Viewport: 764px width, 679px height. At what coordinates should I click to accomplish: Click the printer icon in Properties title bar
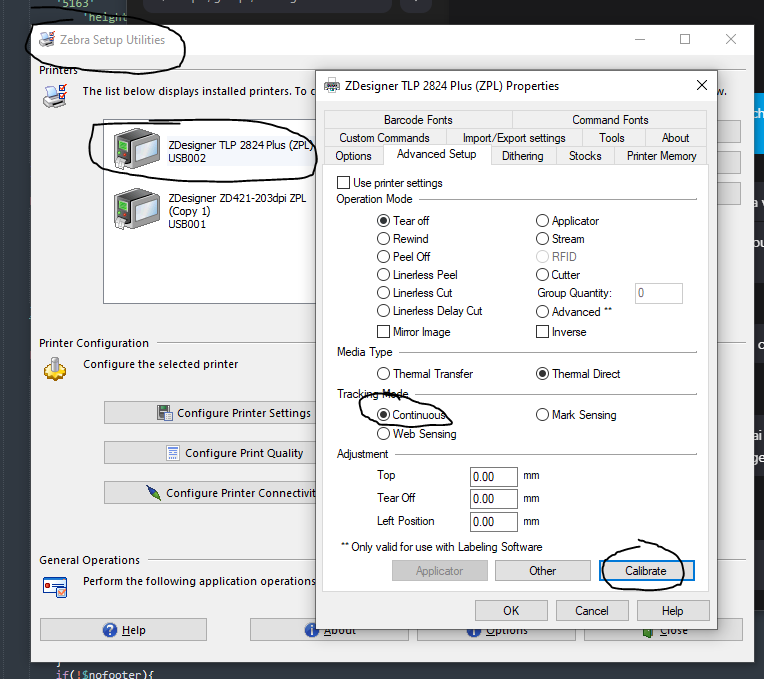[332, 86]
